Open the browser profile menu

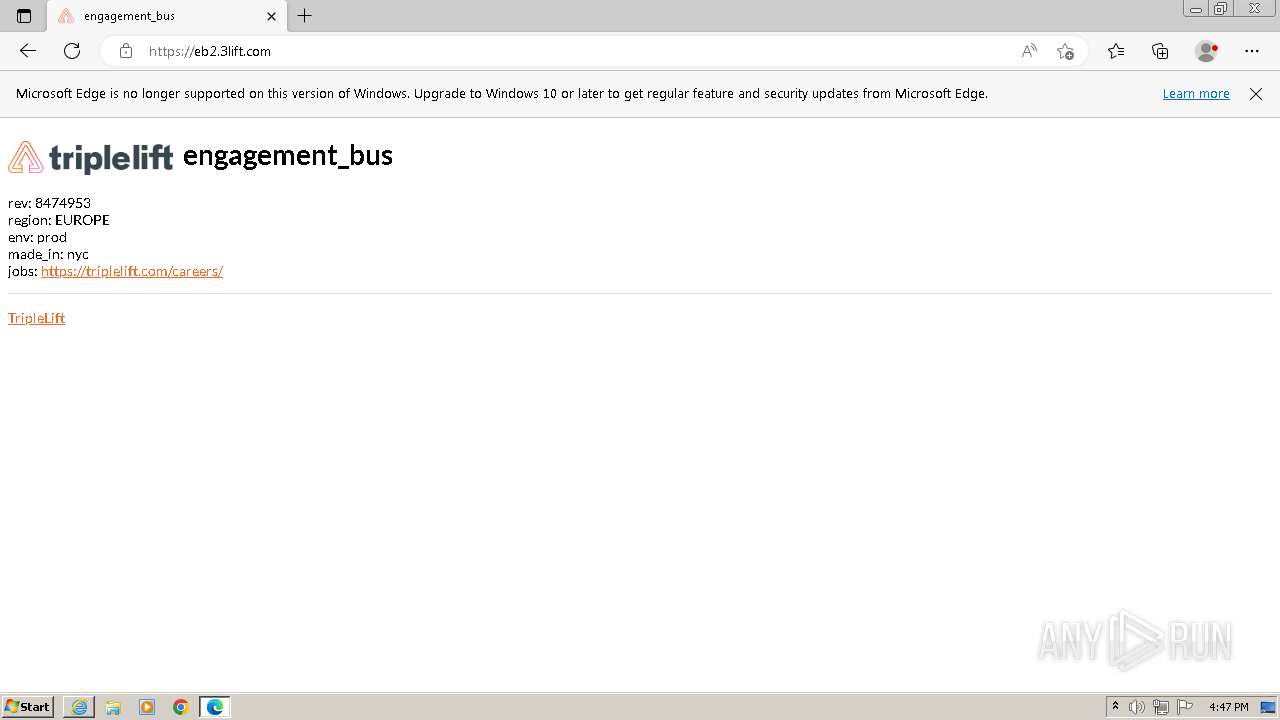pyautogui.click(x=1207, y=51)
